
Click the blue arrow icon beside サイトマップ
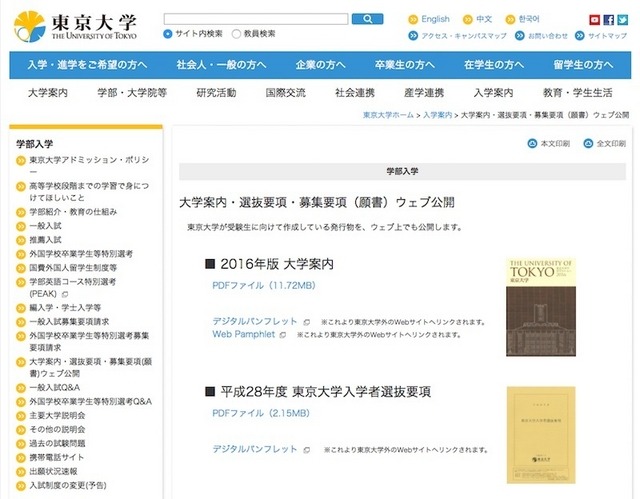pos(580,36)
